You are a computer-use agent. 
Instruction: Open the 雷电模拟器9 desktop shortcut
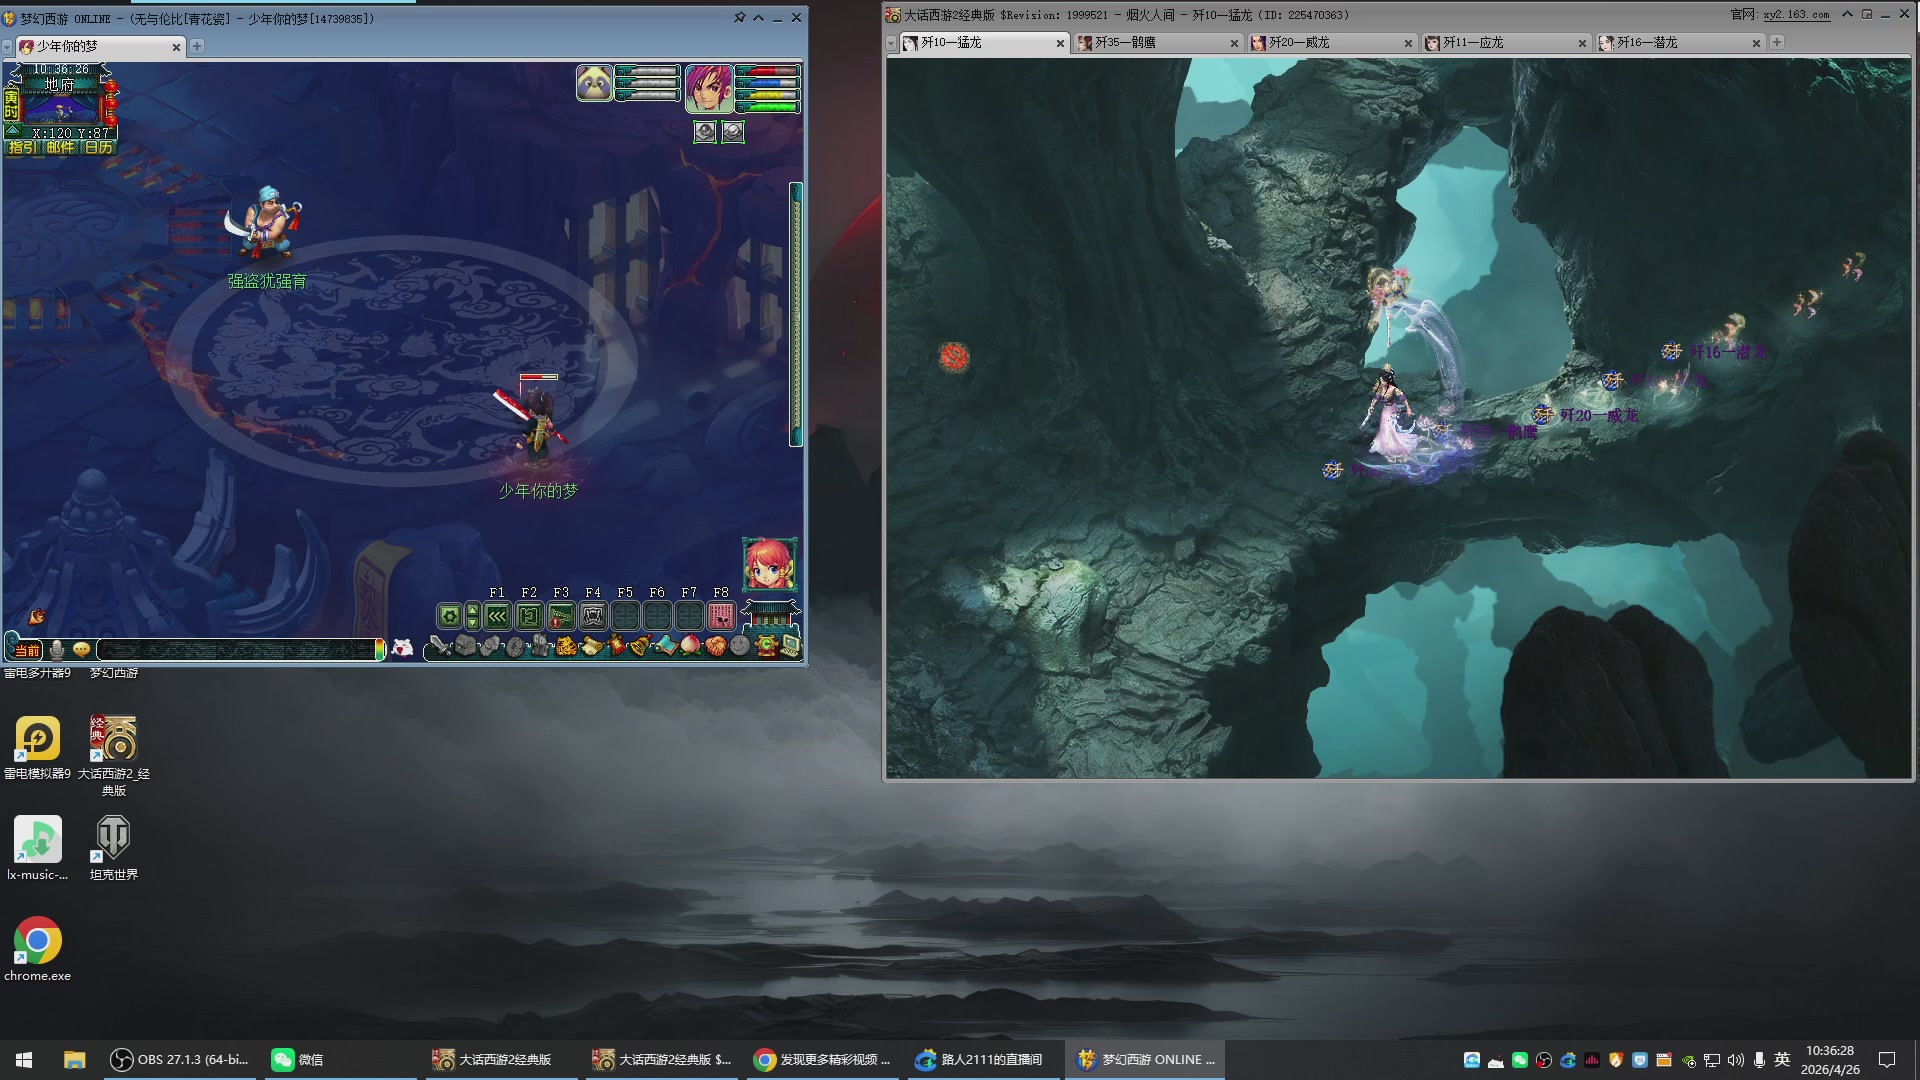point(38,747)
